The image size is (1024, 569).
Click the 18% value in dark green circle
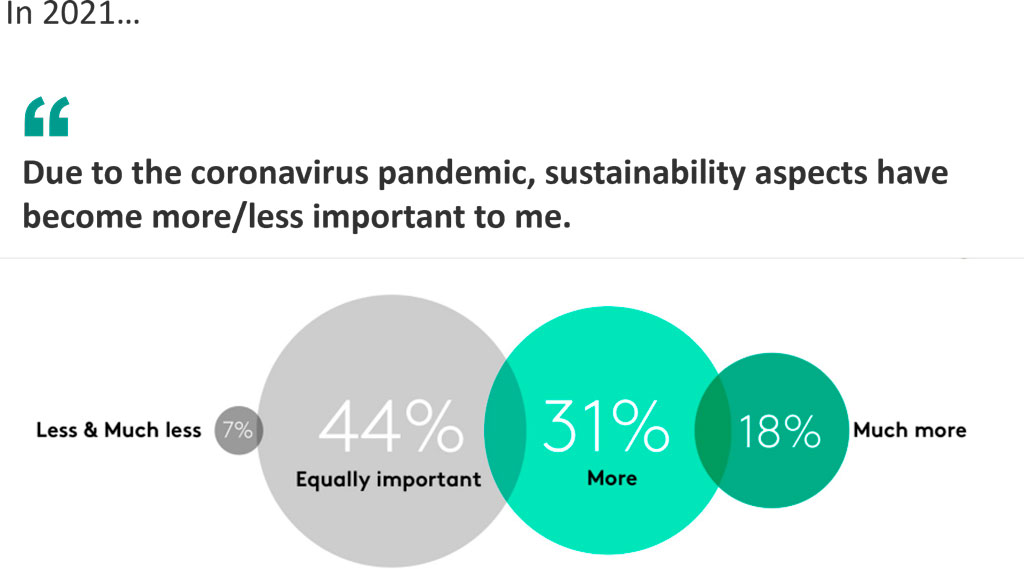779,431
